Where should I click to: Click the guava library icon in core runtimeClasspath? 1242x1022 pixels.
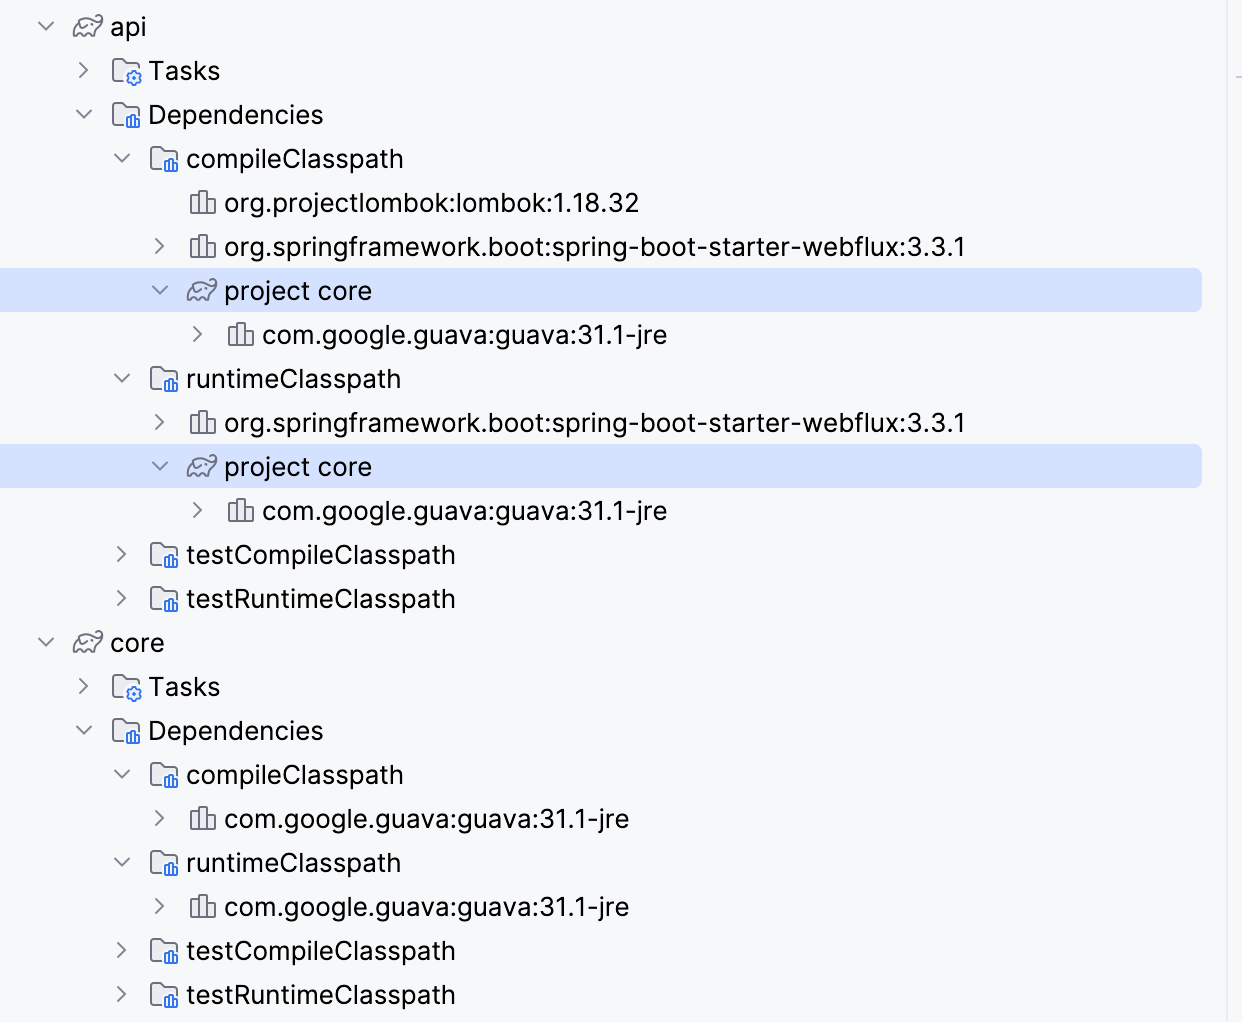tap(203, 907)
